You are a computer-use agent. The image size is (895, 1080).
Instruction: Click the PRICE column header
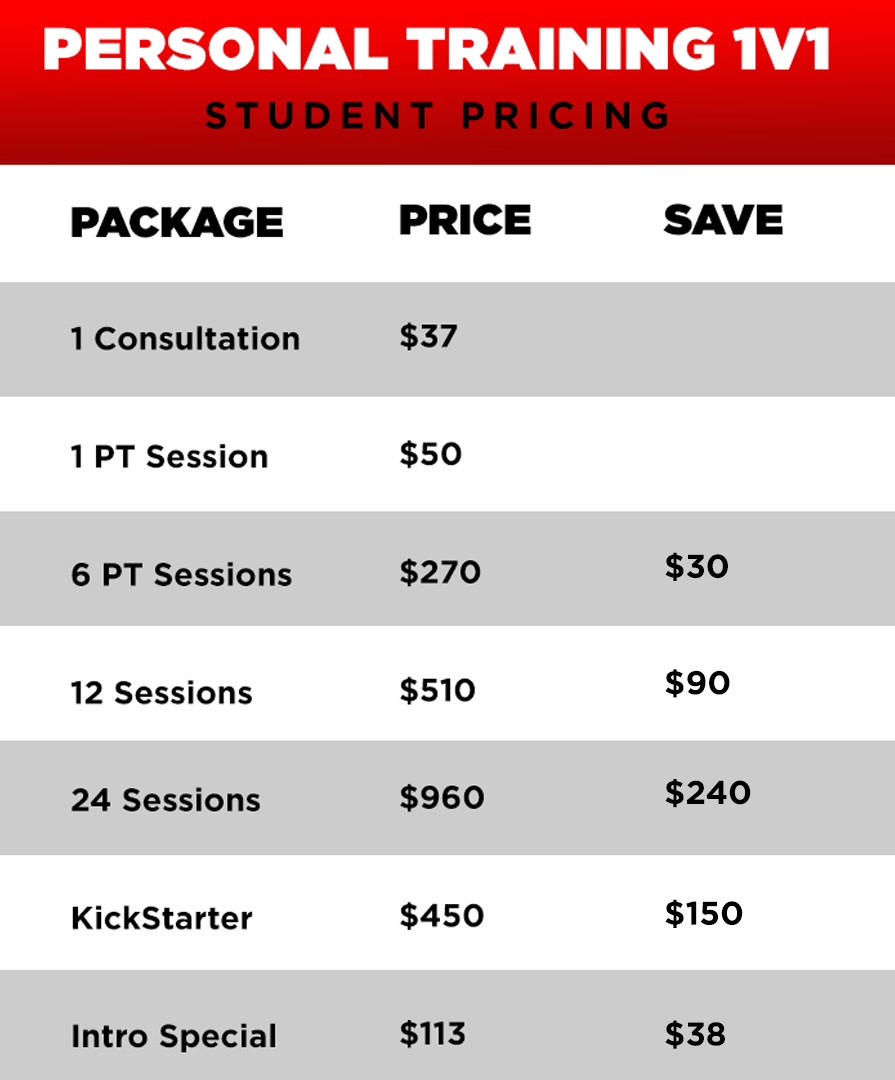point(465,220)
